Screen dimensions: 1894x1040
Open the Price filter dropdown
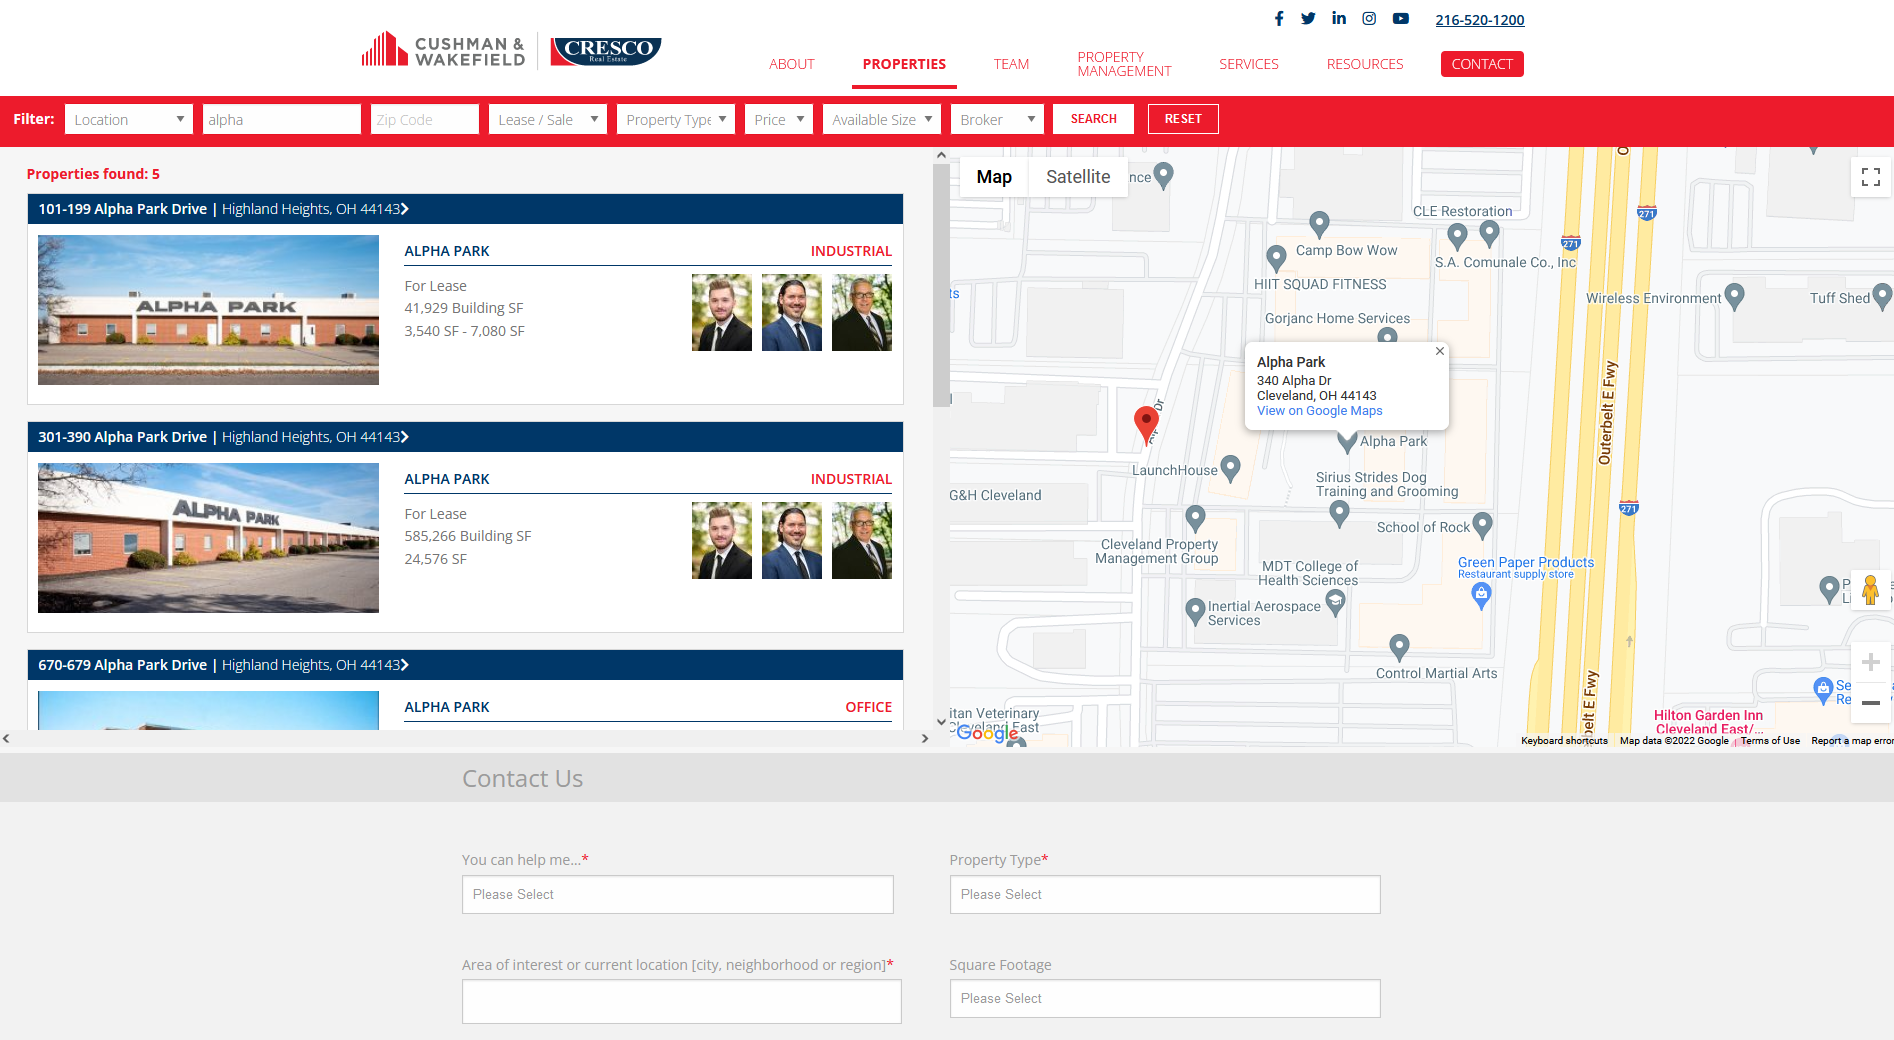[778, 119]
